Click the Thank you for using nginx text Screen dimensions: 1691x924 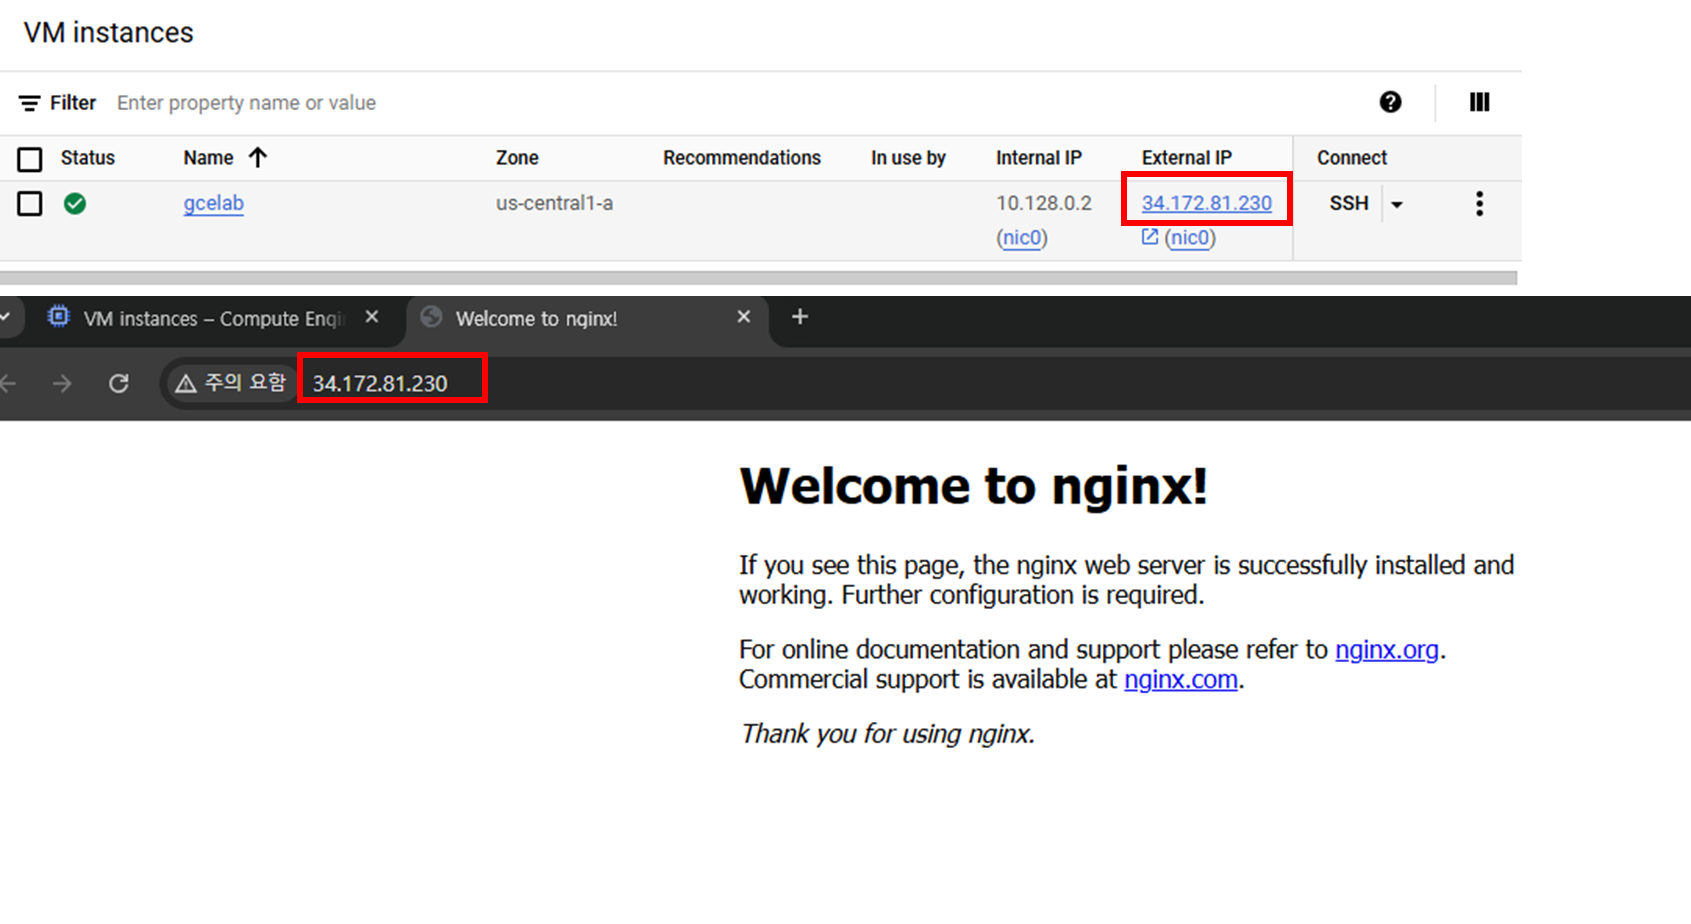(x=887, y=734)
